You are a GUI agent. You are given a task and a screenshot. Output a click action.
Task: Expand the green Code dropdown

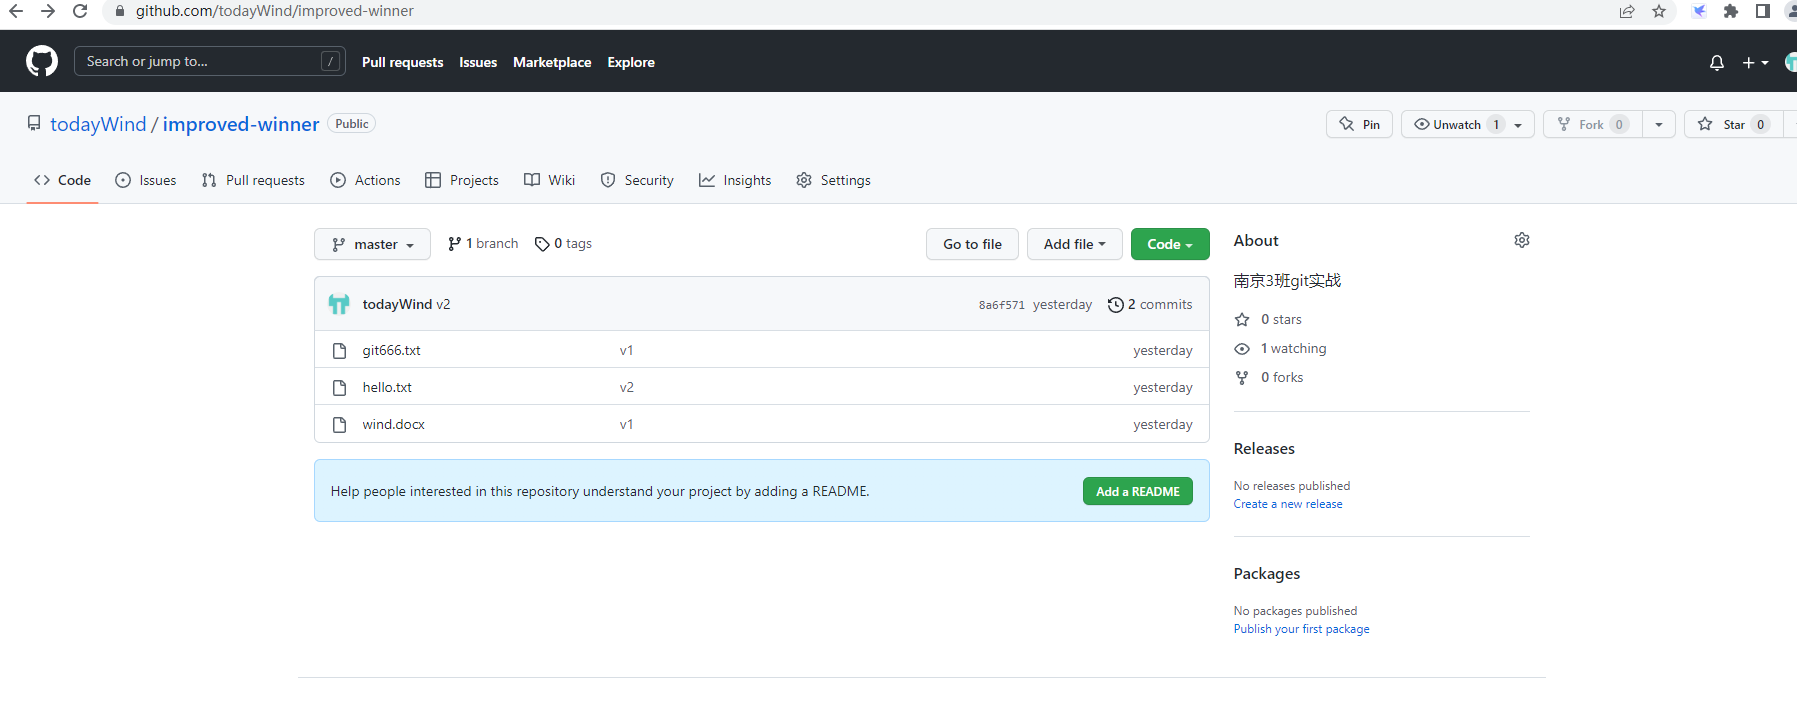click(1169, 244)
